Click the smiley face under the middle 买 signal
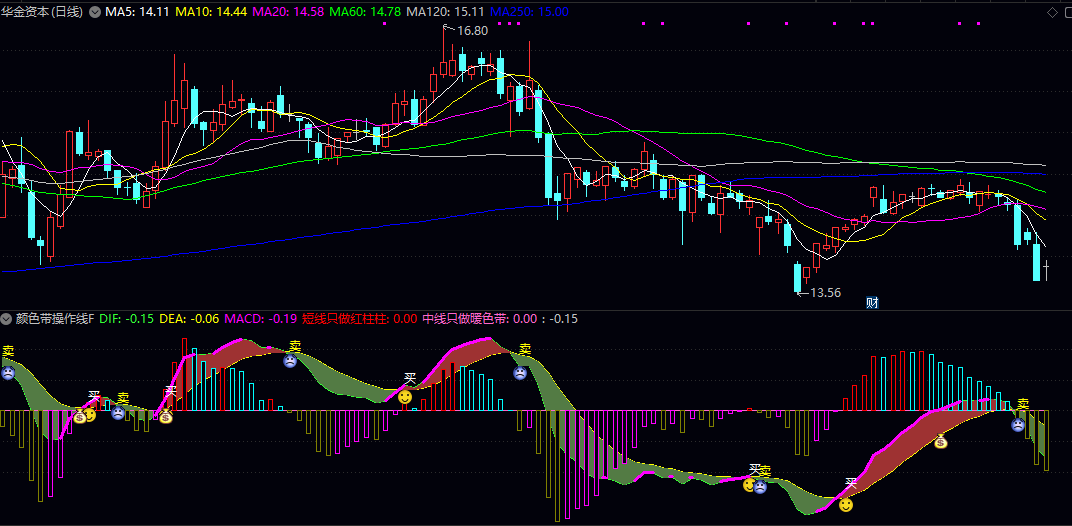This screenshot has height=526, width=1072. [405, 397]
